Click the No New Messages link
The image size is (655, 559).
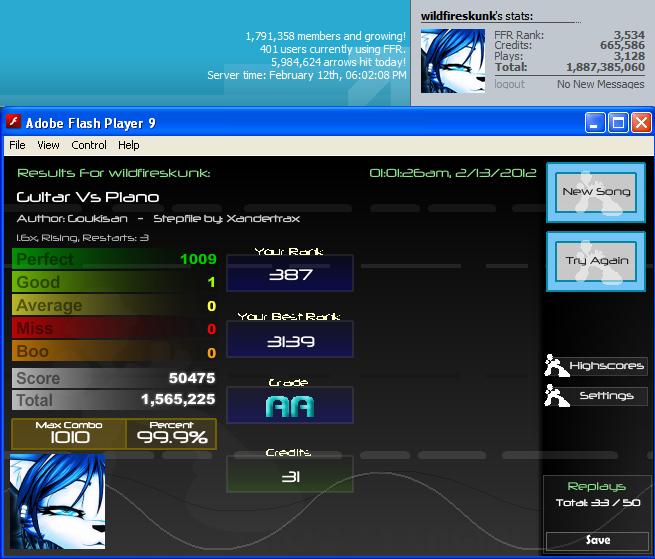click(601, 84)
